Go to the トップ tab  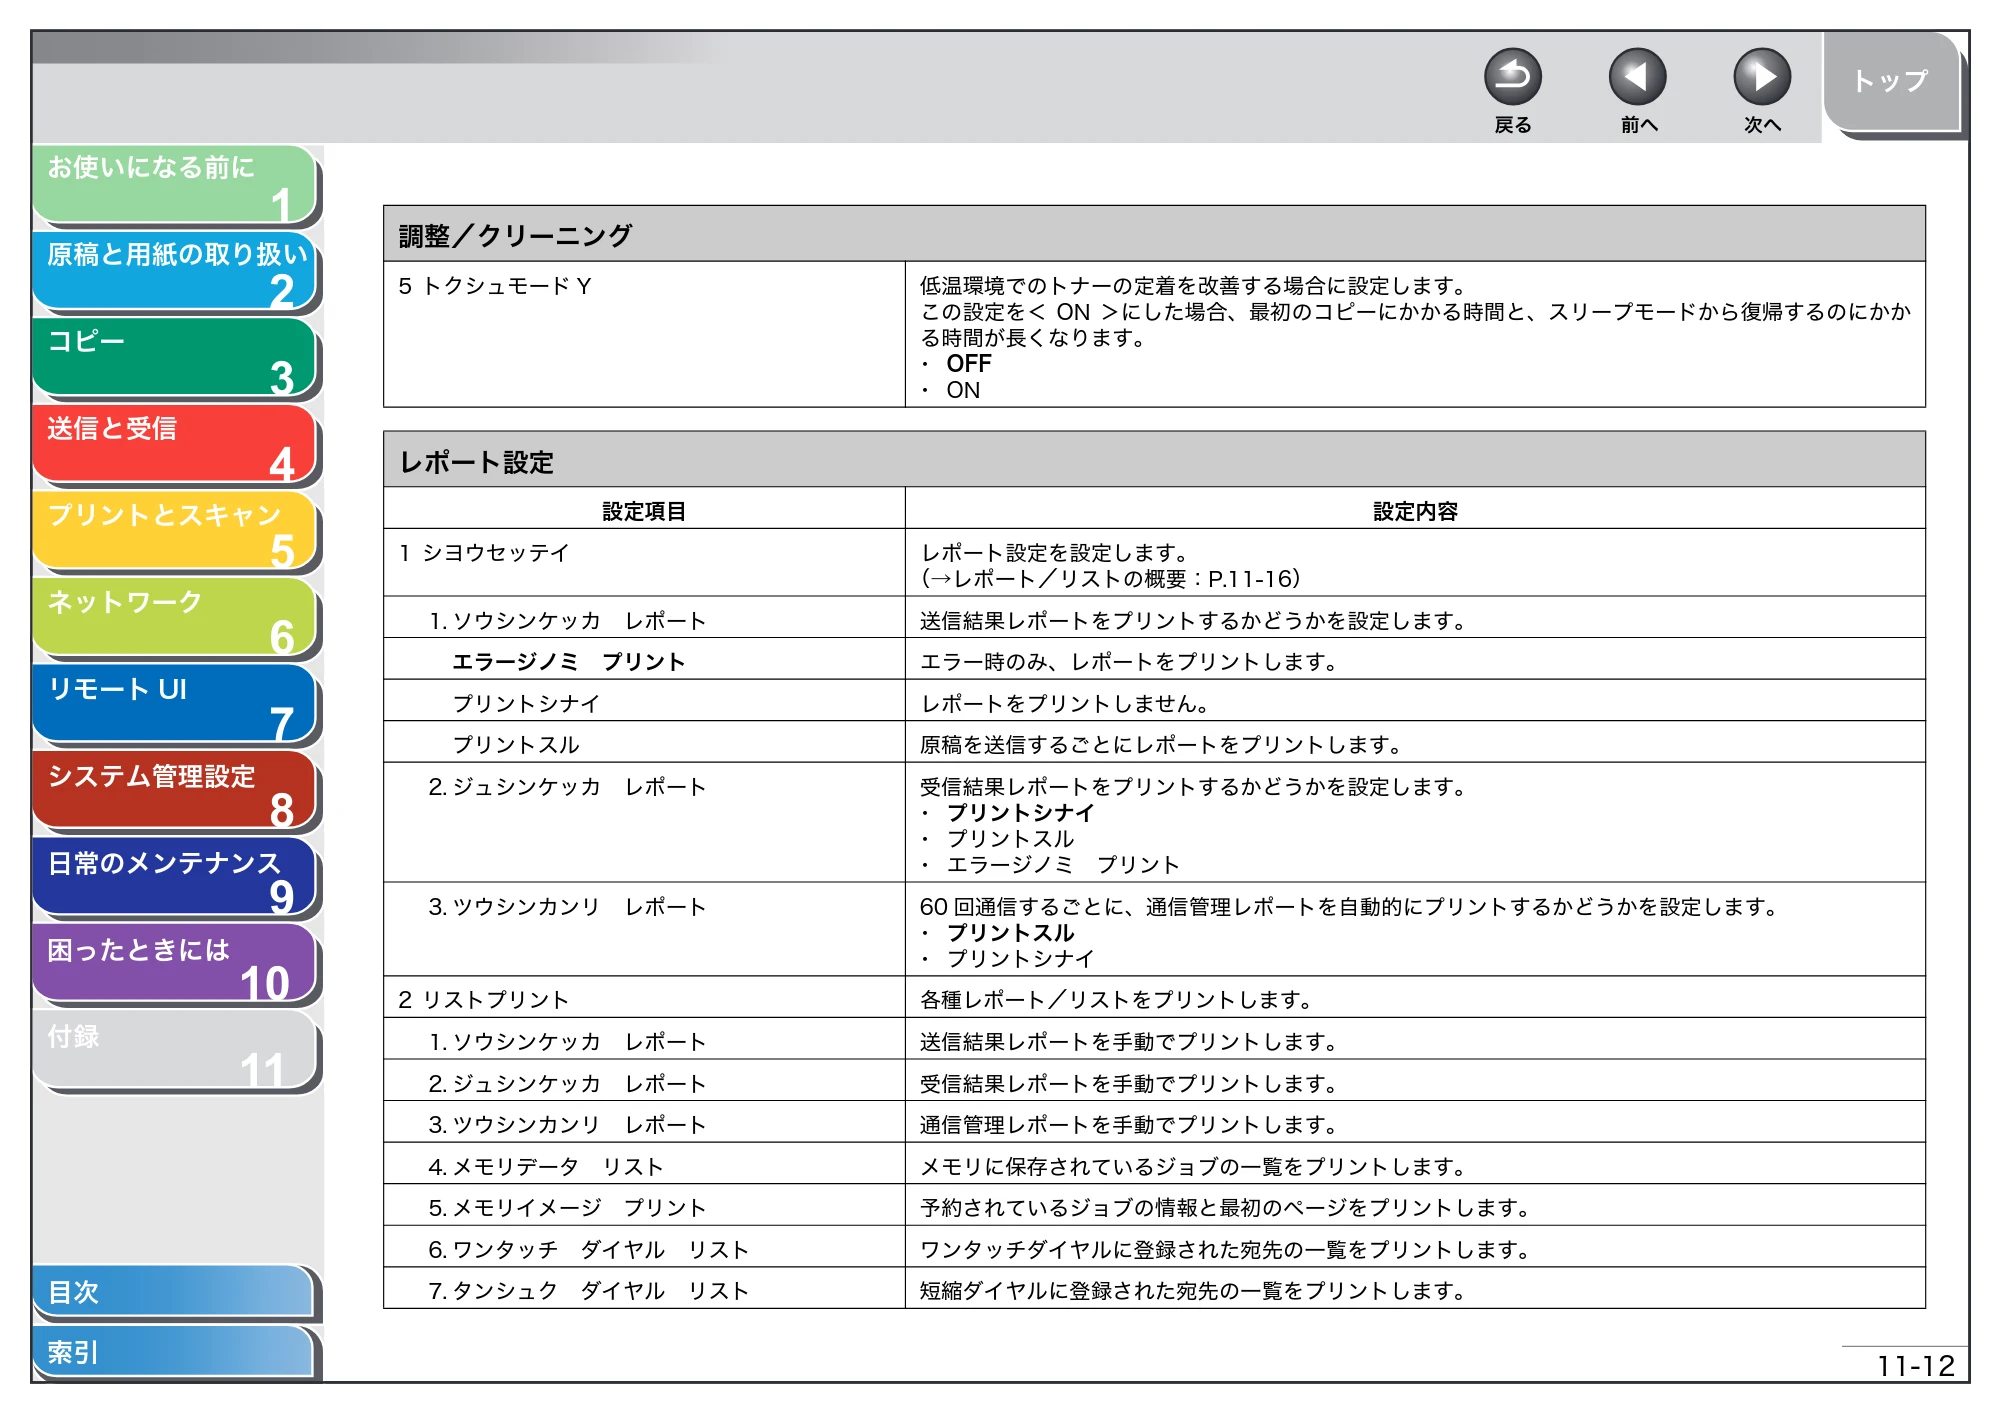click(x=1892, y=82)
